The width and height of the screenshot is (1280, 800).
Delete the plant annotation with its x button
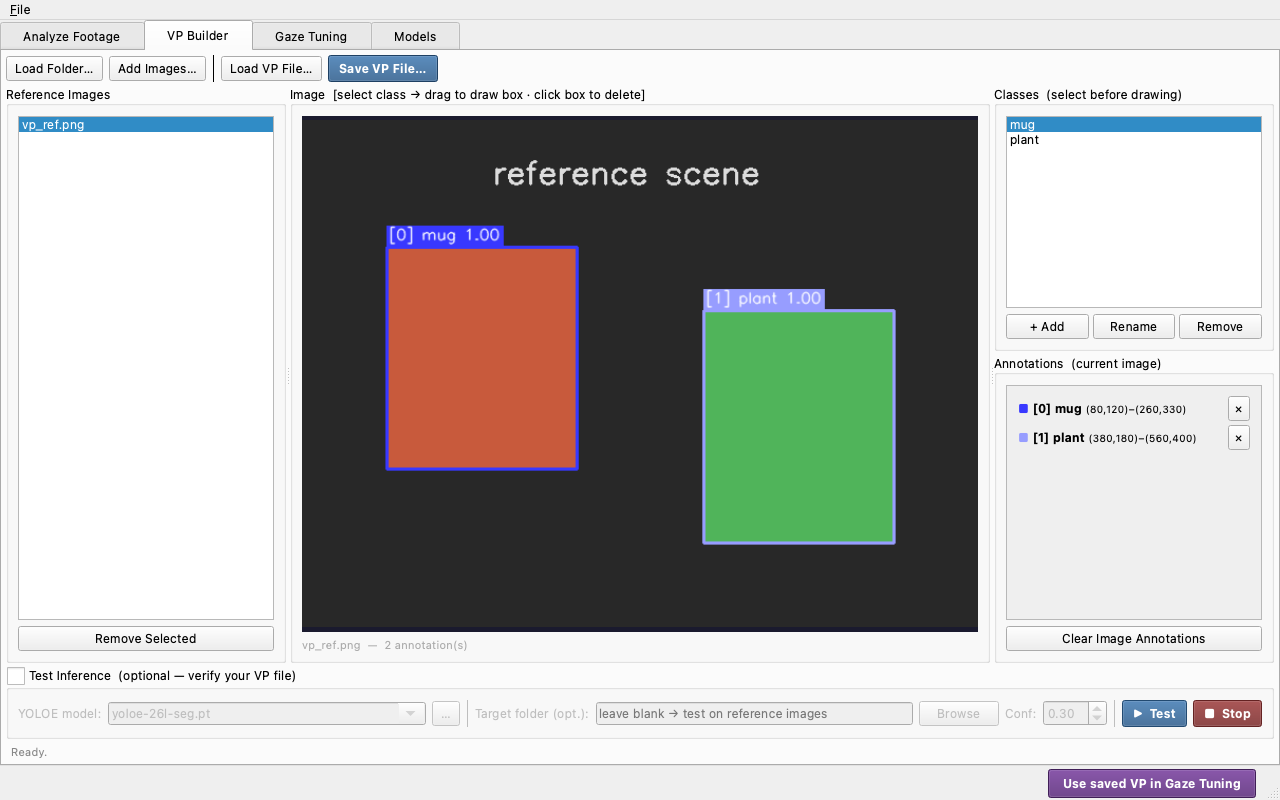(1238, 438)
